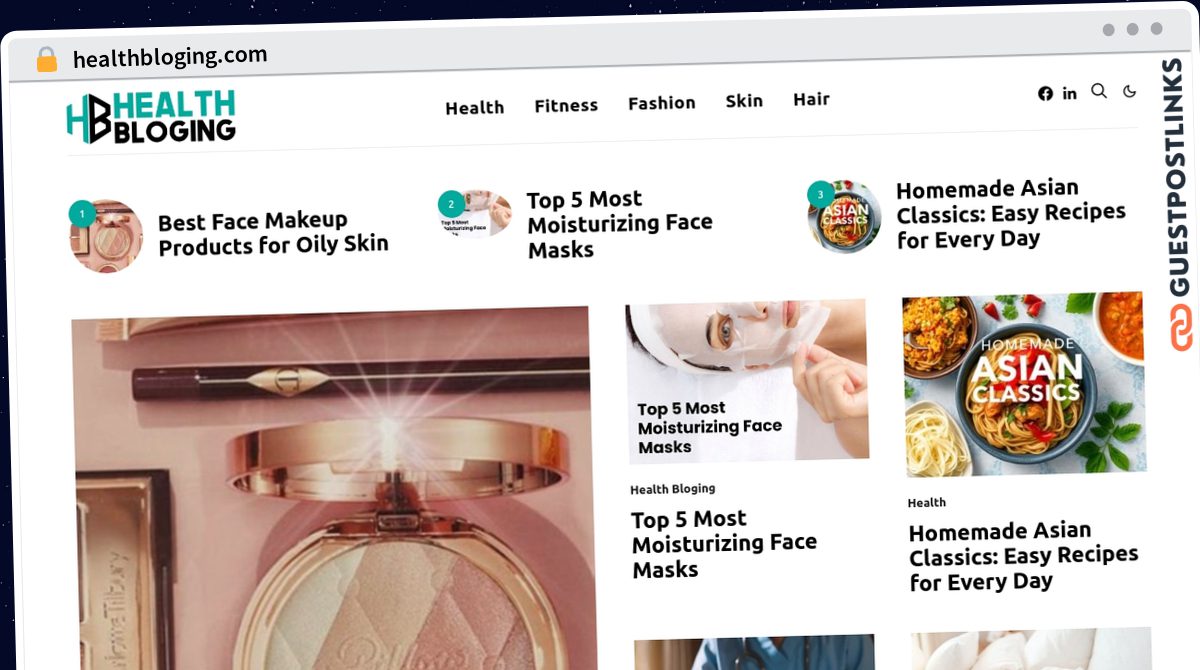Open trending headline Homemade Asian Classics
Screen dimensions: 1200x670
(1011, 213)
